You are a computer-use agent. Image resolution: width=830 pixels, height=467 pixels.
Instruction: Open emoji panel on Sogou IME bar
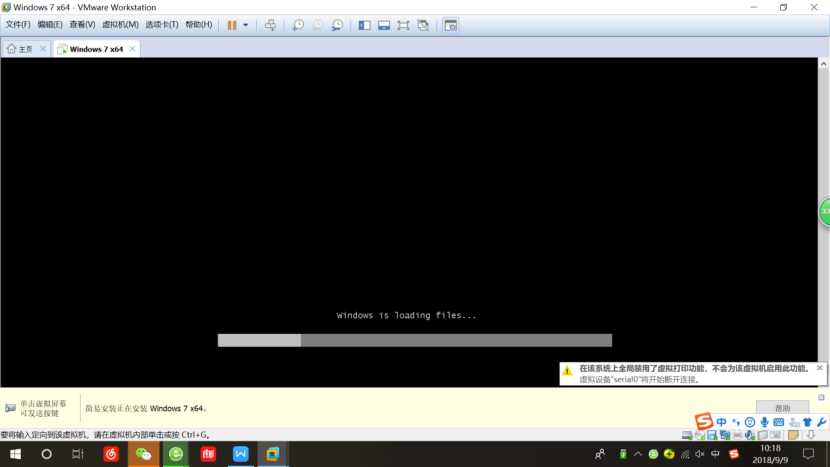pyautogui.click(x=750, y=422)
